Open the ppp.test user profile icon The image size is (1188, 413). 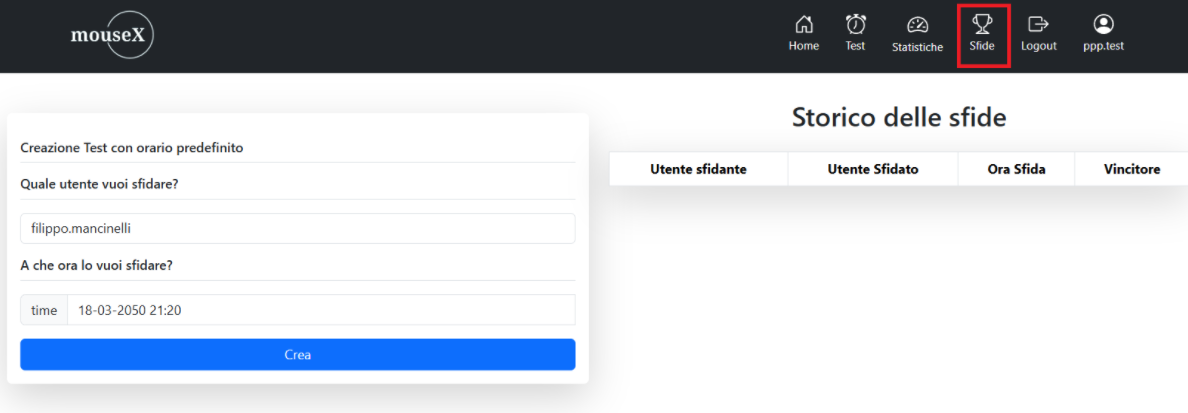coord(1103,24)
